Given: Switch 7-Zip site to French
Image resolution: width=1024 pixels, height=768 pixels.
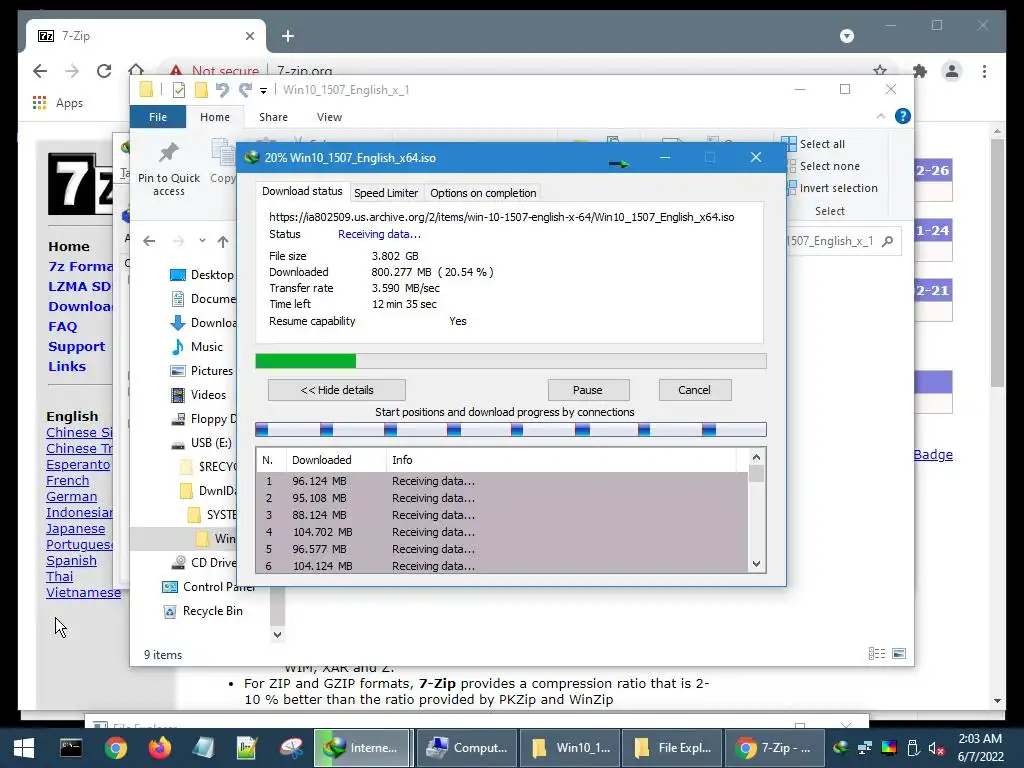Looking at the screenshot, I should [67, 481].
